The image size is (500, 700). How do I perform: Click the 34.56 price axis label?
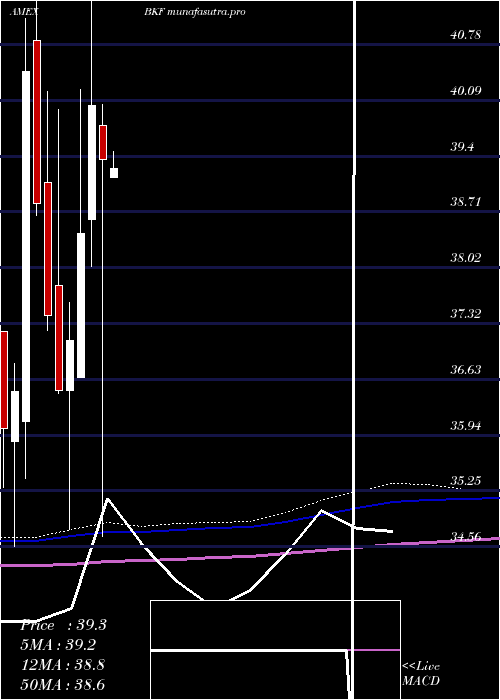(x=466, y=537)
